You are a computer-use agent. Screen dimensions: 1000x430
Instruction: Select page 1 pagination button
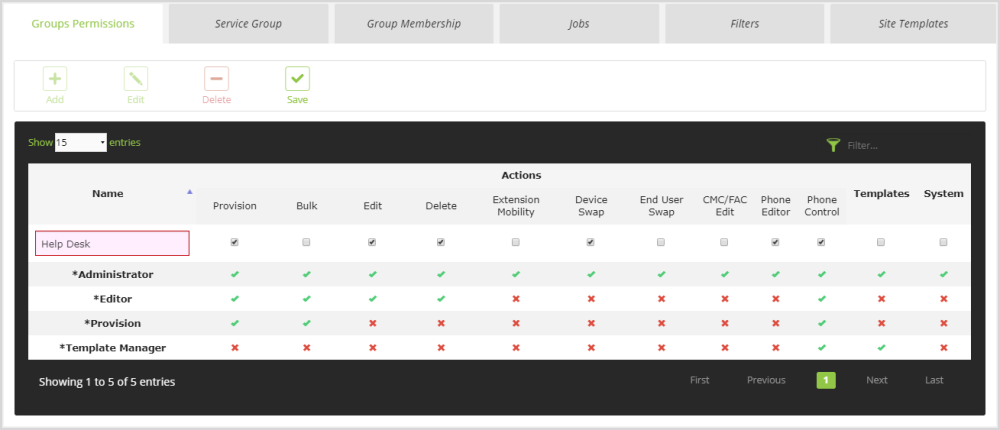click(x=826, y=380)
